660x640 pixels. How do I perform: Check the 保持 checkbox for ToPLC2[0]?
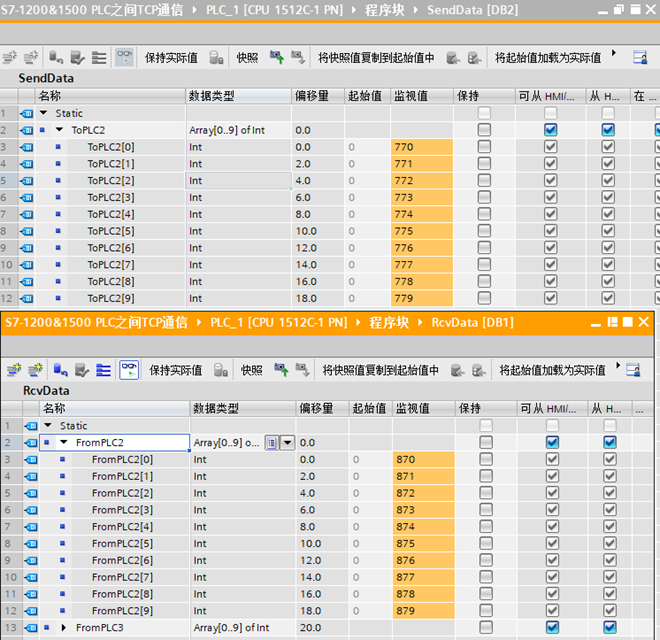pos(485,147)
